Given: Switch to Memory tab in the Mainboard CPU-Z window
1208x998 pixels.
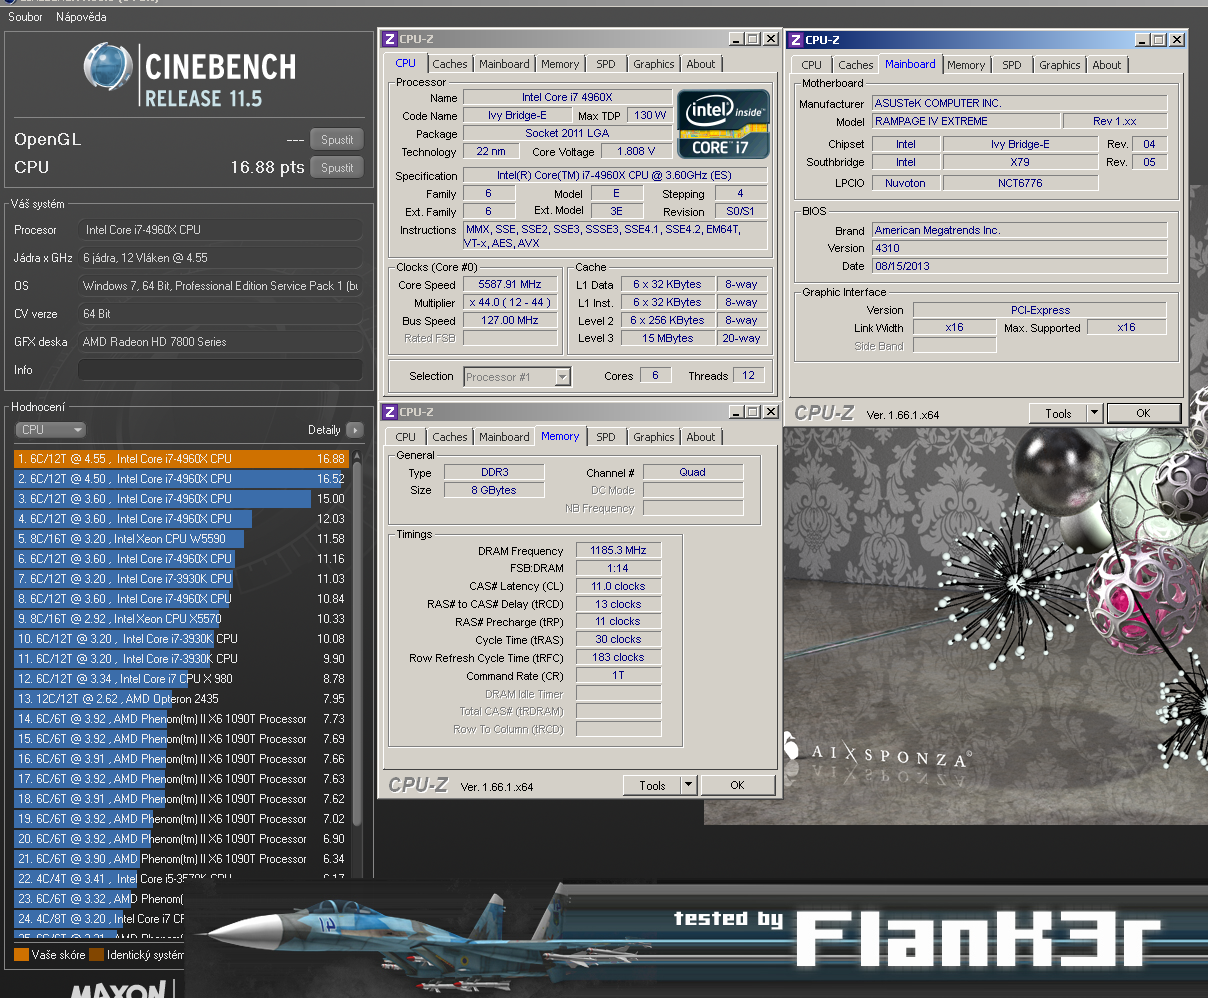Looking at the screenshot, I should (x=966, y=65).
